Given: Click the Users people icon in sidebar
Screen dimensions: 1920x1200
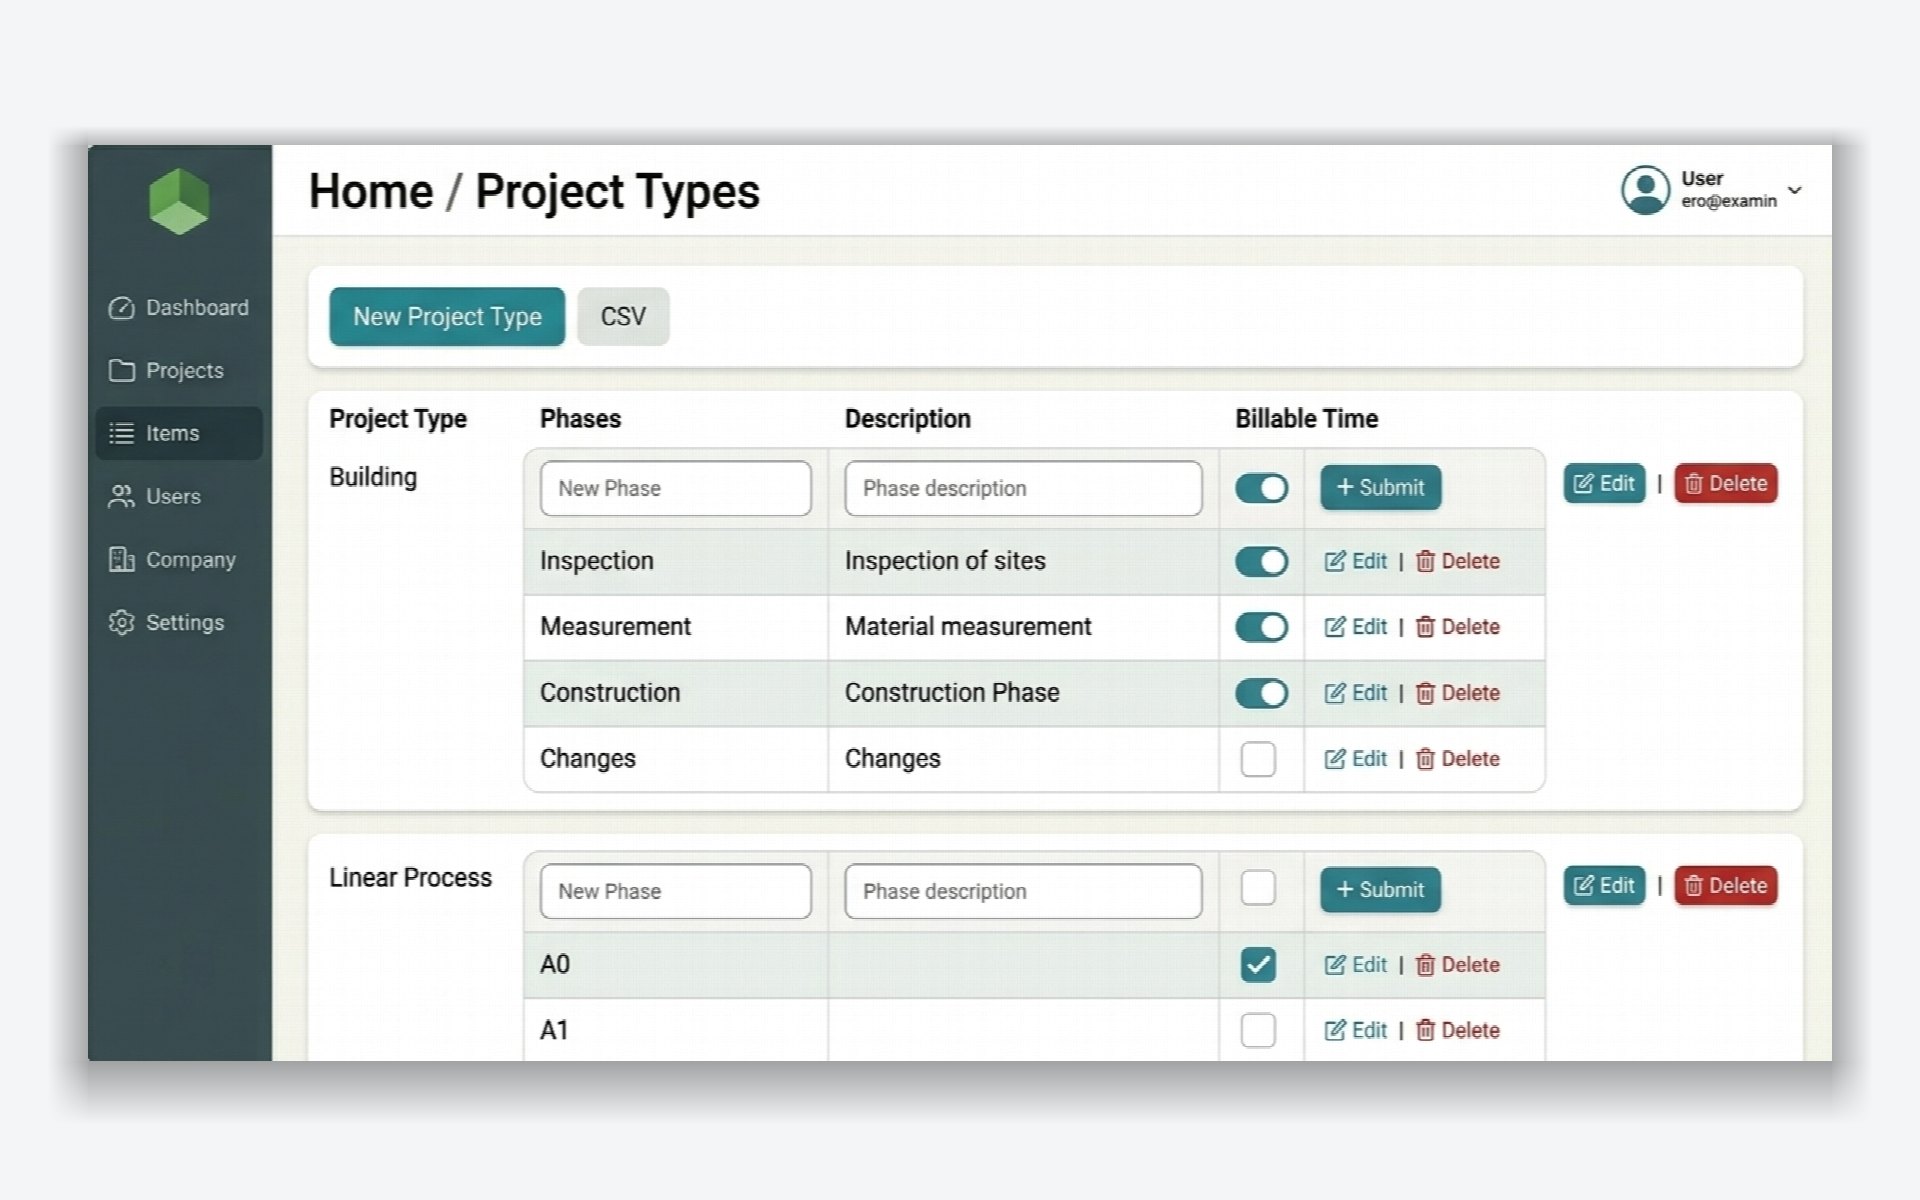Looking at the screenshot, I should click(x=121, y=497).
